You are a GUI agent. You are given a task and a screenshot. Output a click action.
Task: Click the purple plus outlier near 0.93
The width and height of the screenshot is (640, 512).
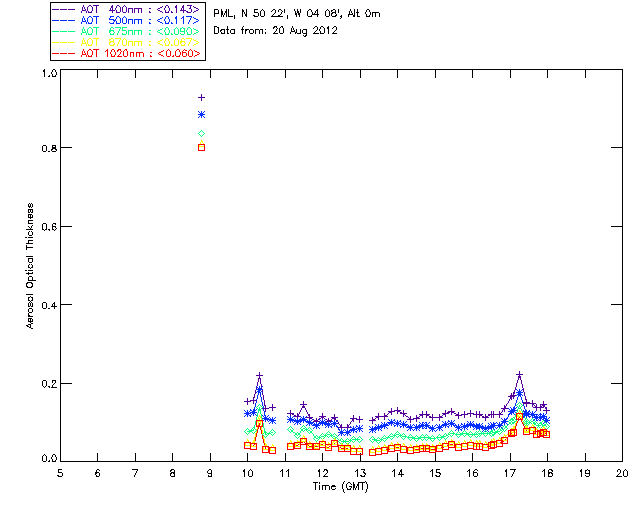[201, 98]
